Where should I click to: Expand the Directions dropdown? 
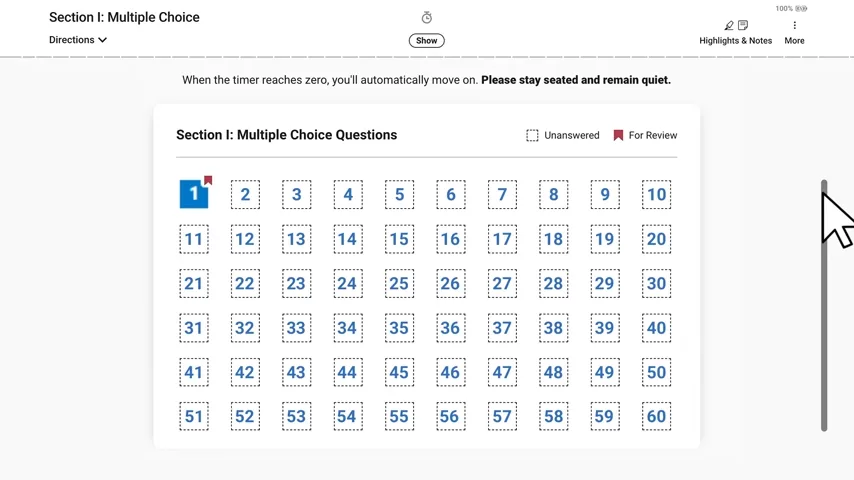78,40
